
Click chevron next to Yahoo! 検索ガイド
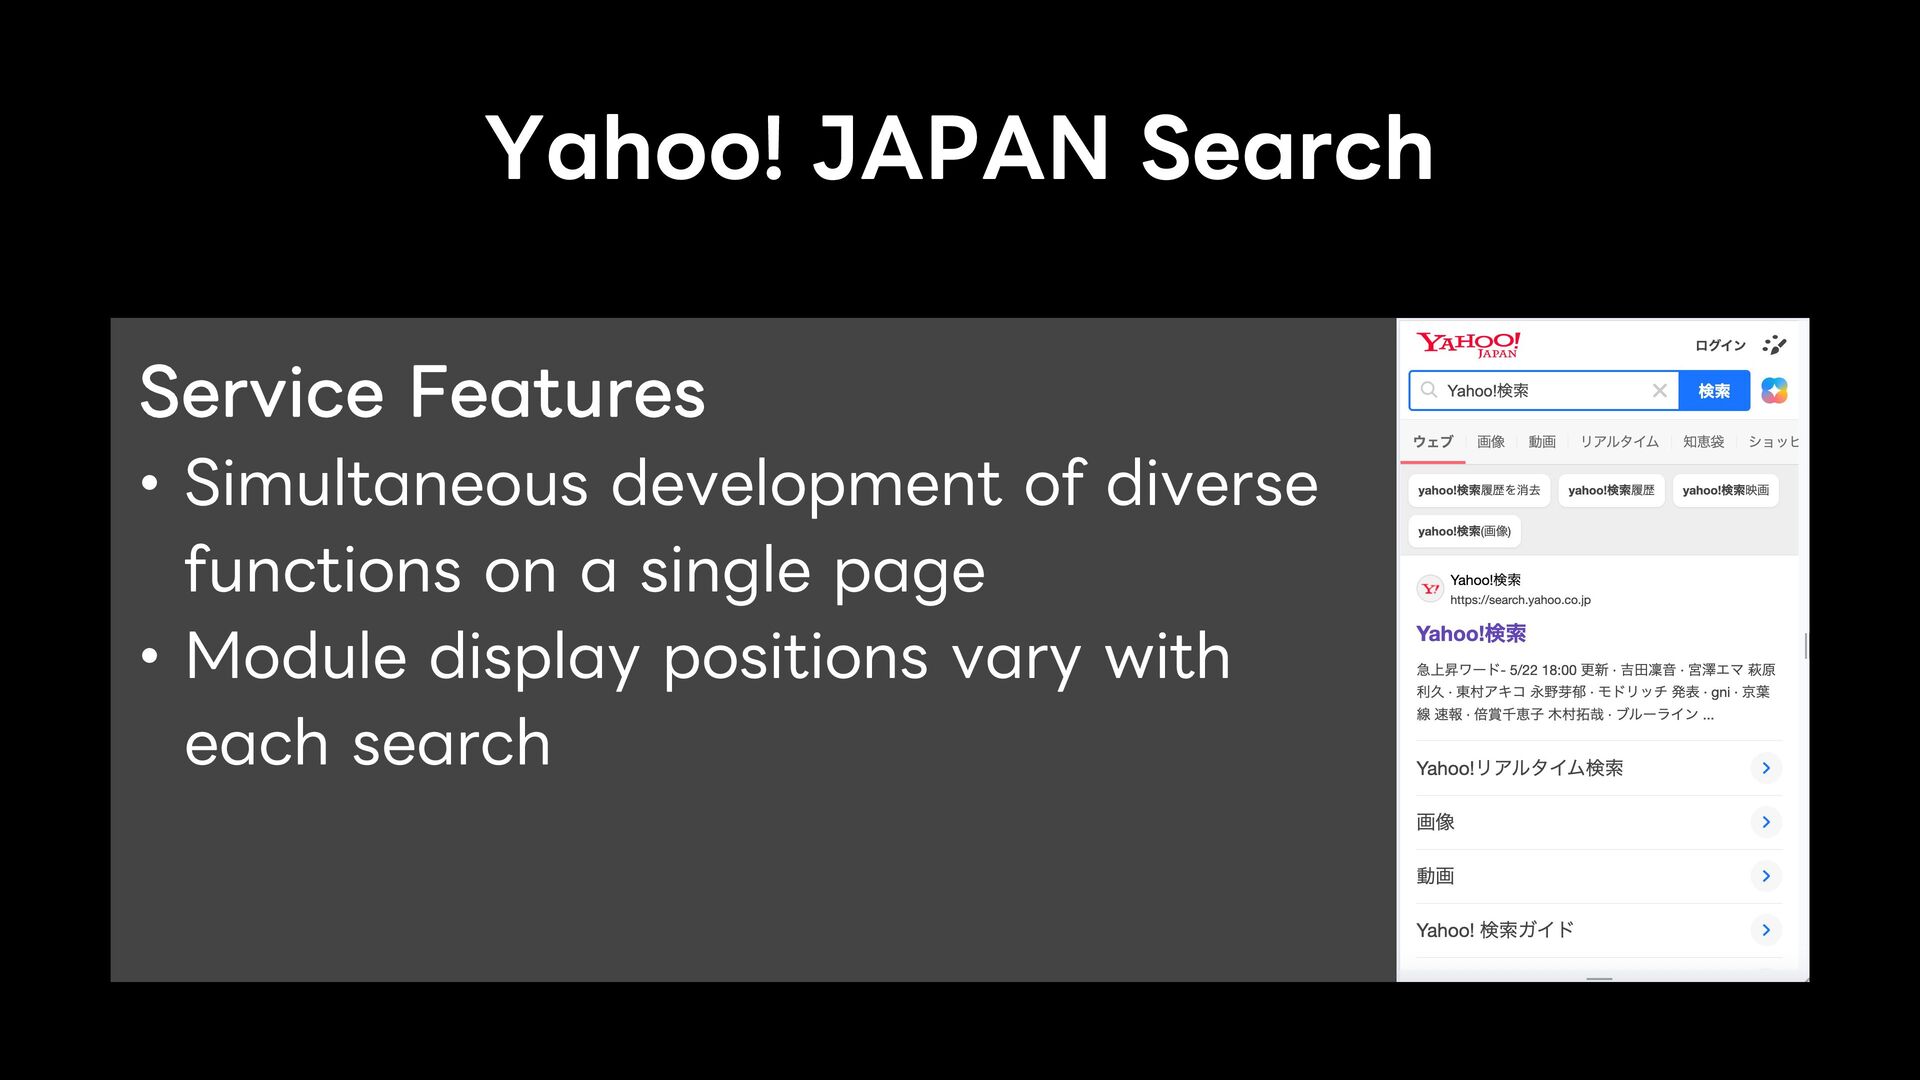pyautogui.click(x=1766, y=930)
